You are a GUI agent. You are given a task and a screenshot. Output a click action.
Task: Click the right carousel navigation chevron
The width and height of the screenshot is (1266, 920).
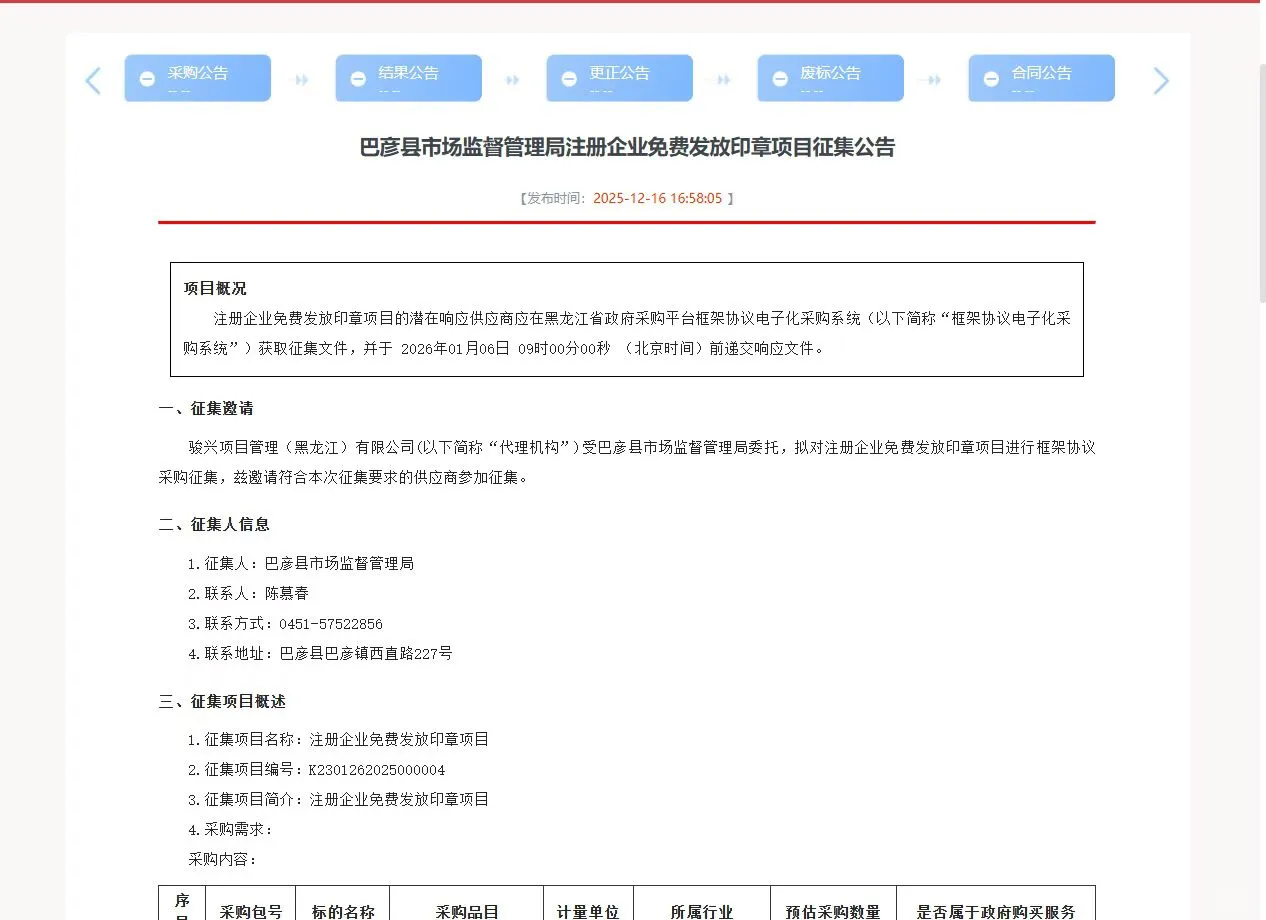coord(1160,80)
